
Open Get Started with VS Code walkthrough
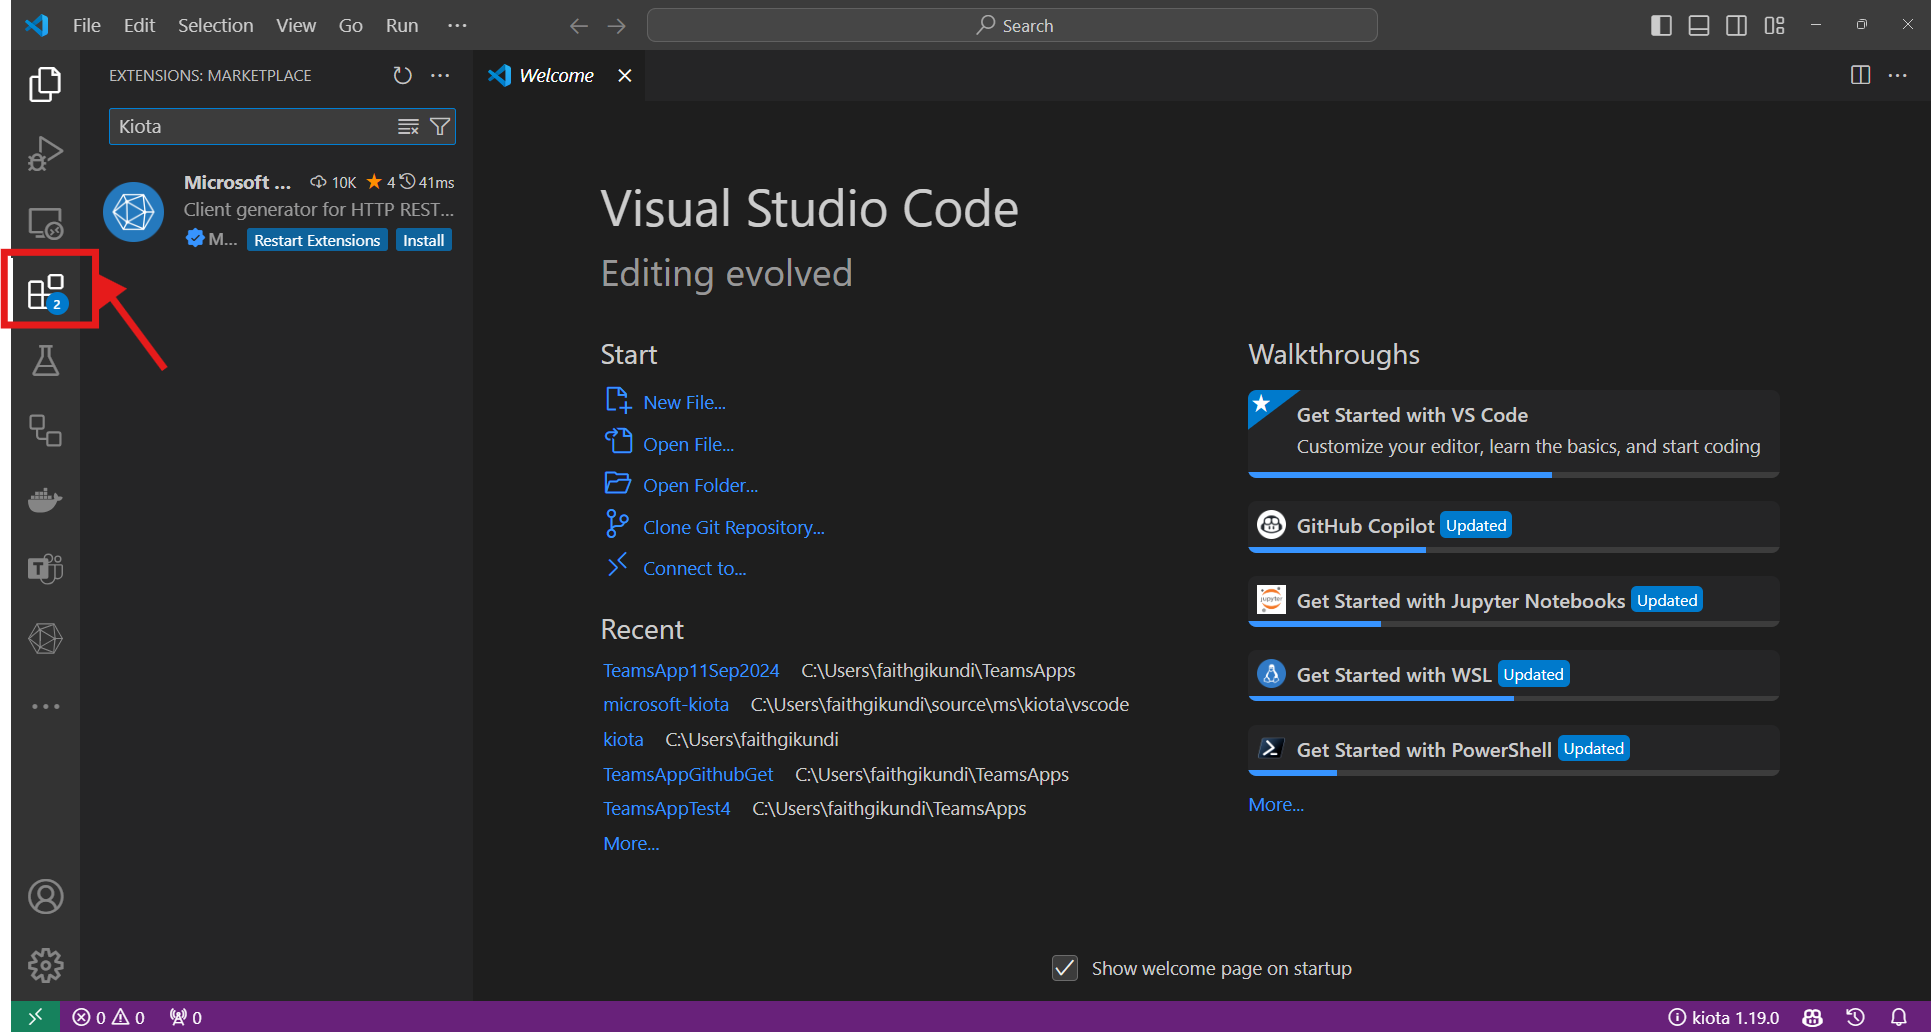[x=1513, y=433]
